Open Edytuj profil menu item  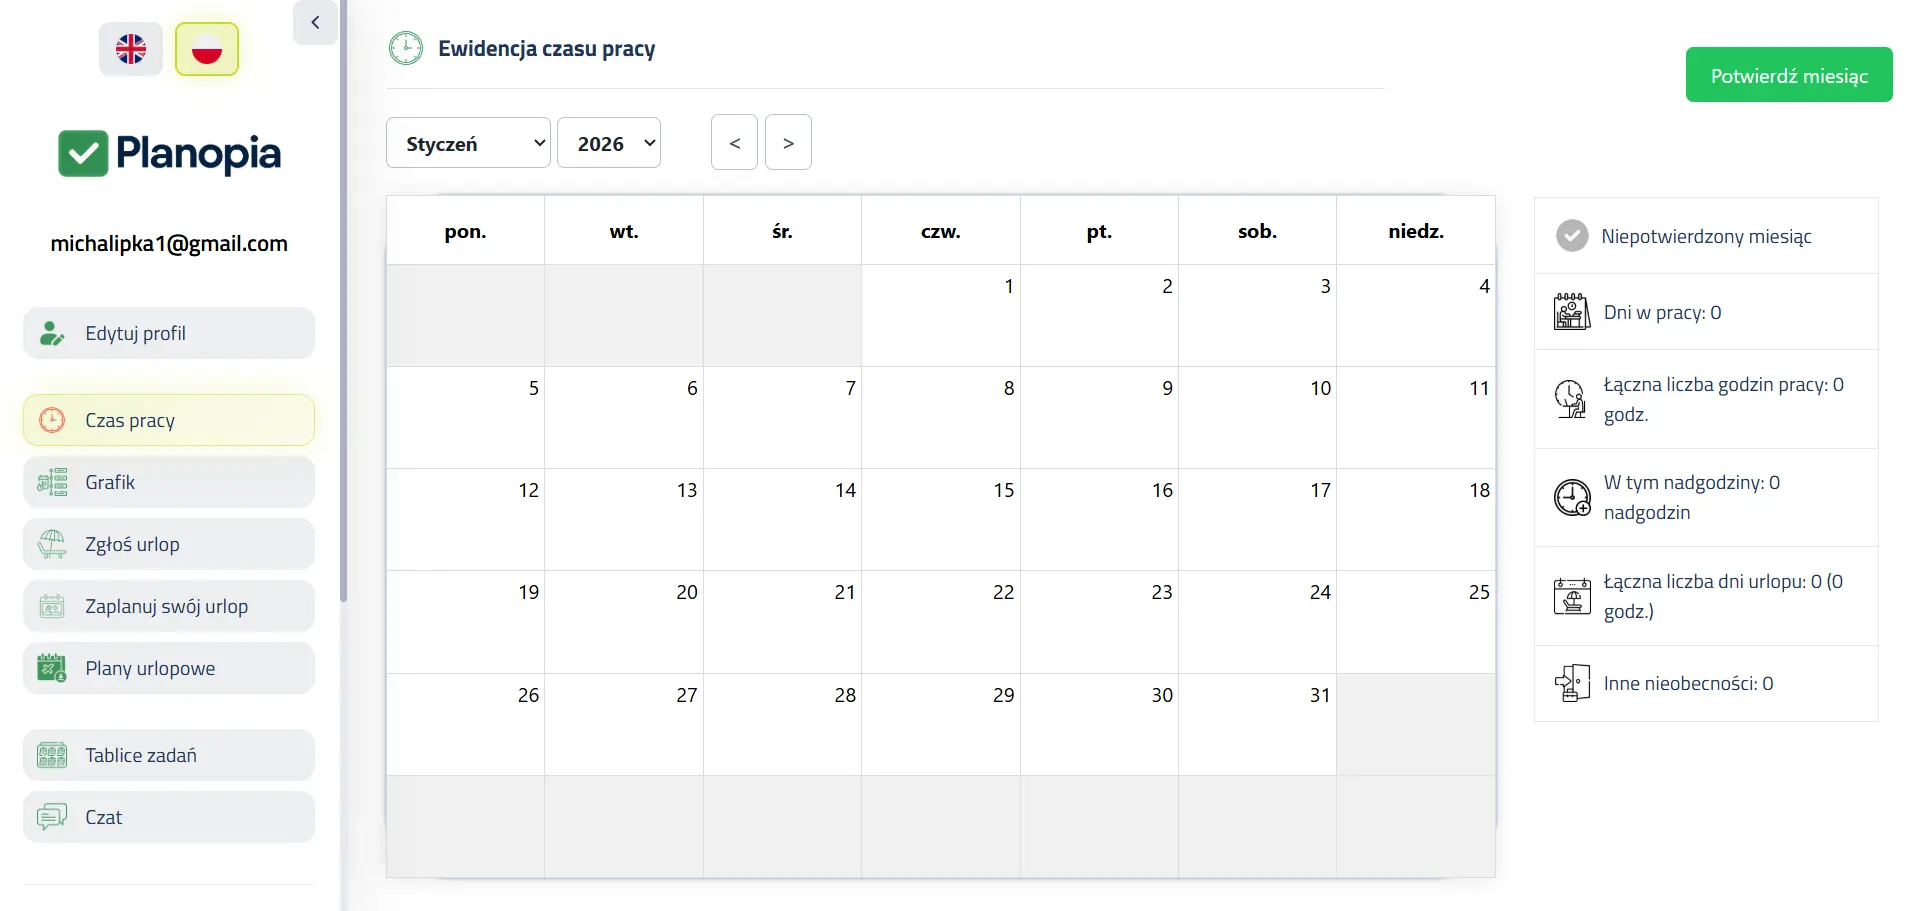pos(169,333)
